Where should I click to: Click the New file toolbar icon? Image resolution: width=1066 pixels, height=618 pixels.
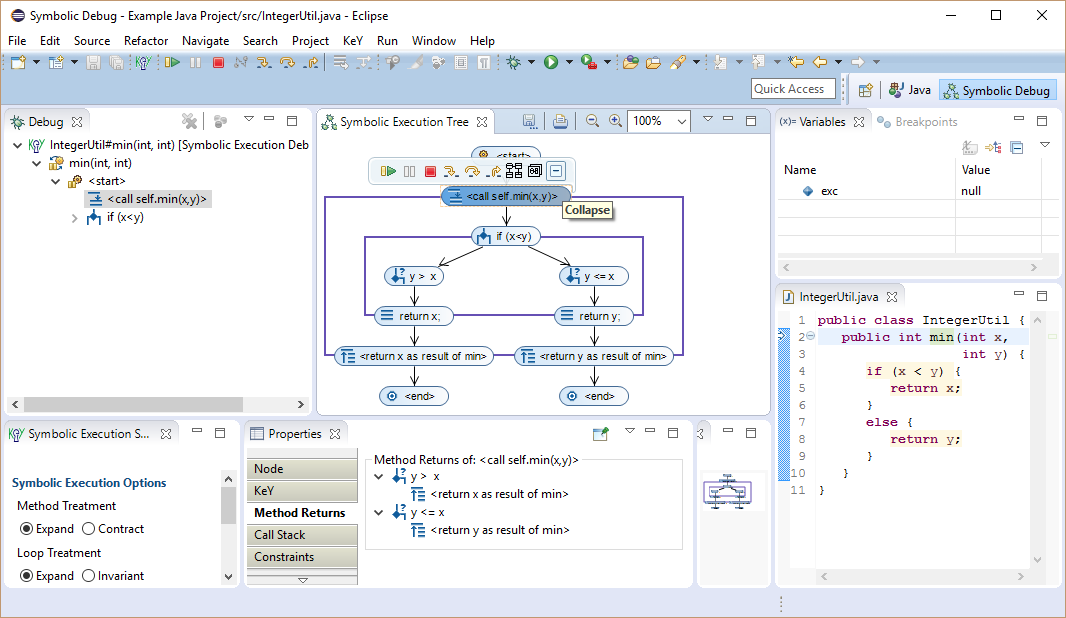point(18,63)
